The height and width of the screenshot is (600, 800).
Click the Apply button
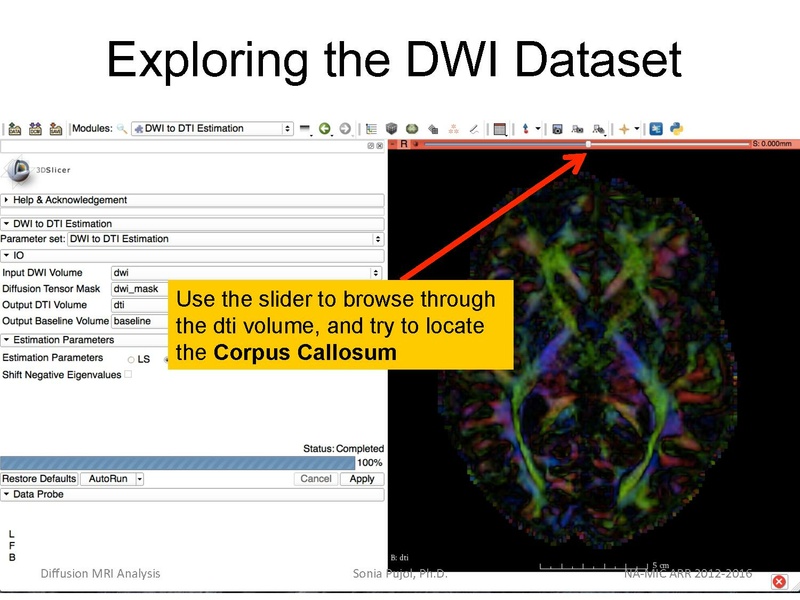361,479
